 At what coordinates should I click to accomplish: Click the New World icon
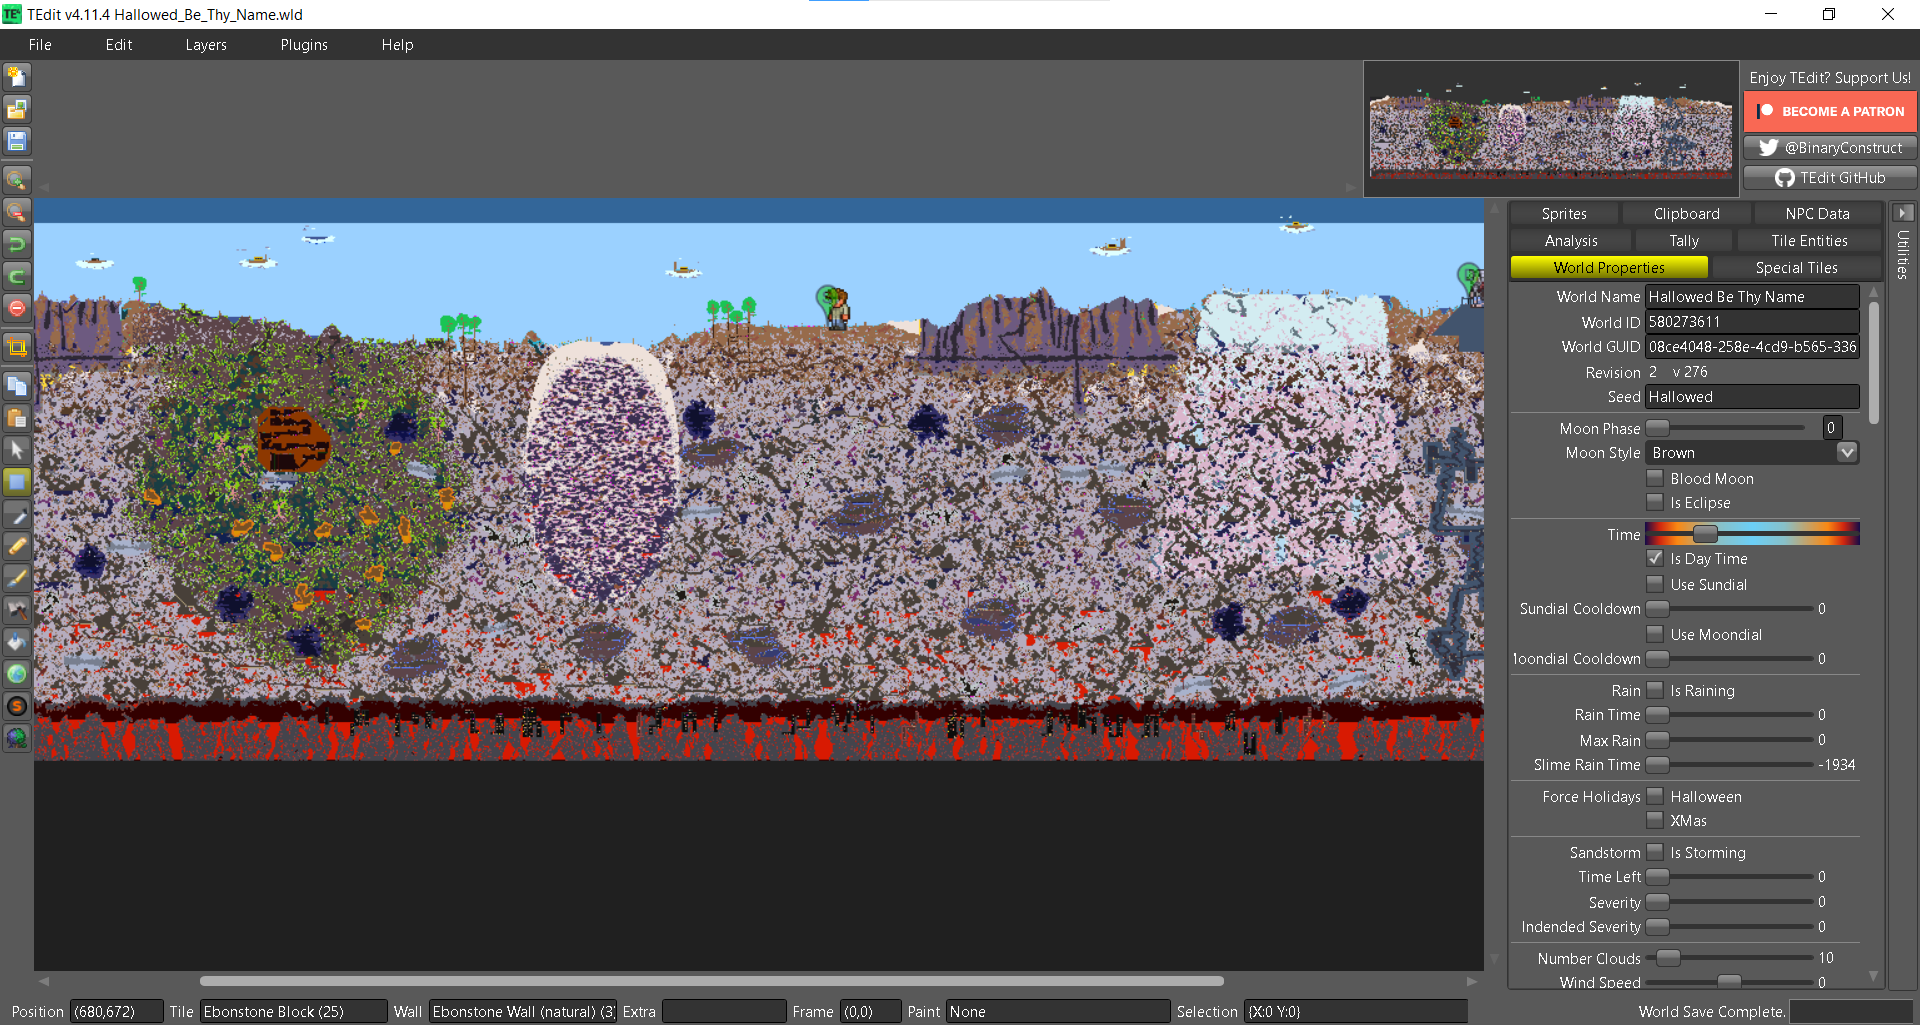(17, 77)
